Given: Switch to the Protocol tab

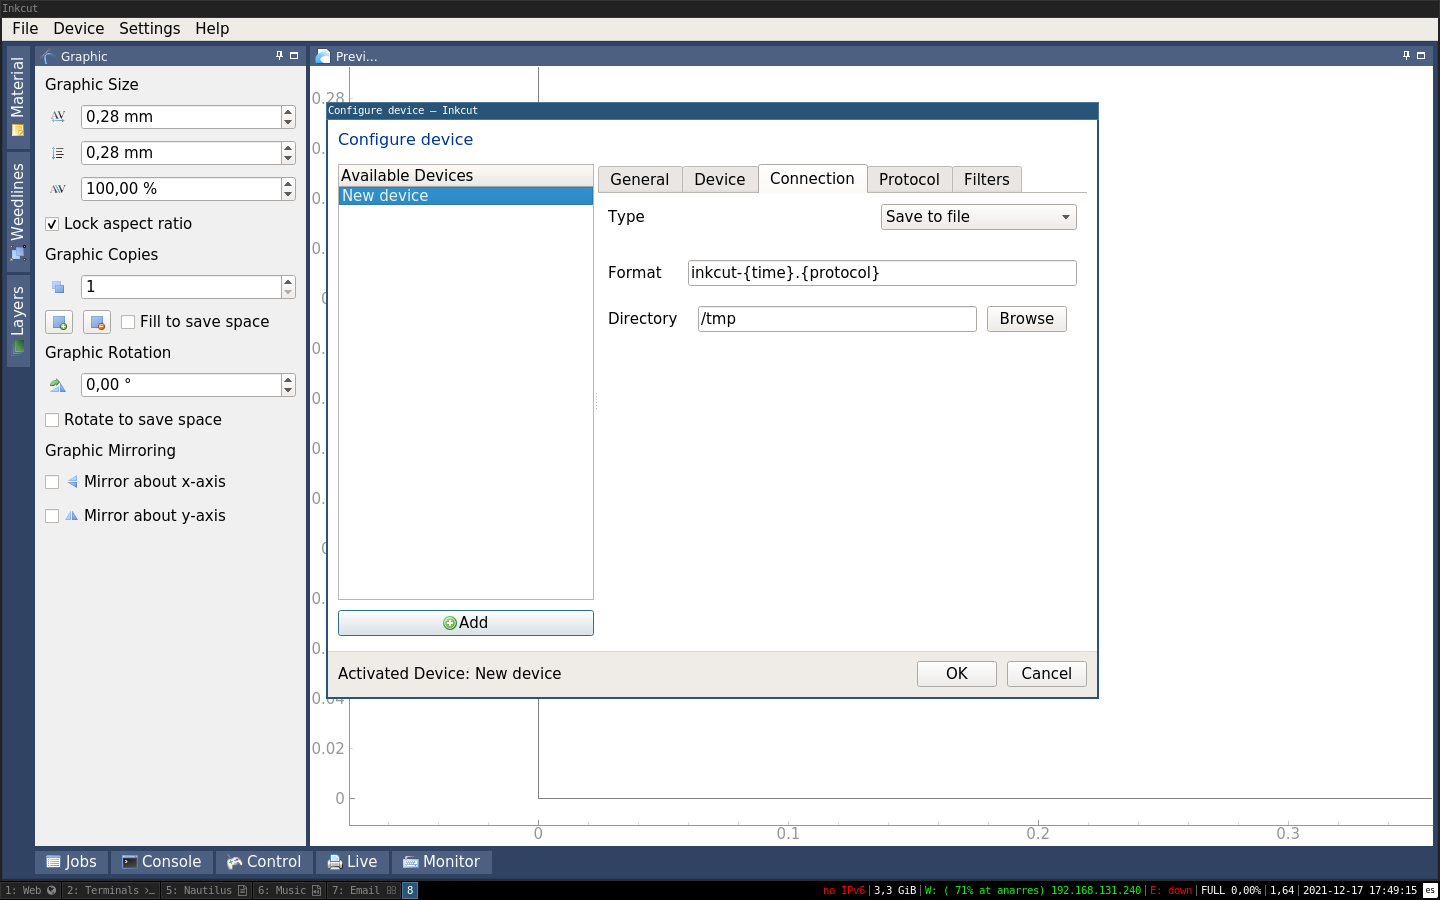Looking at the screenshot, I should [908, 180].
